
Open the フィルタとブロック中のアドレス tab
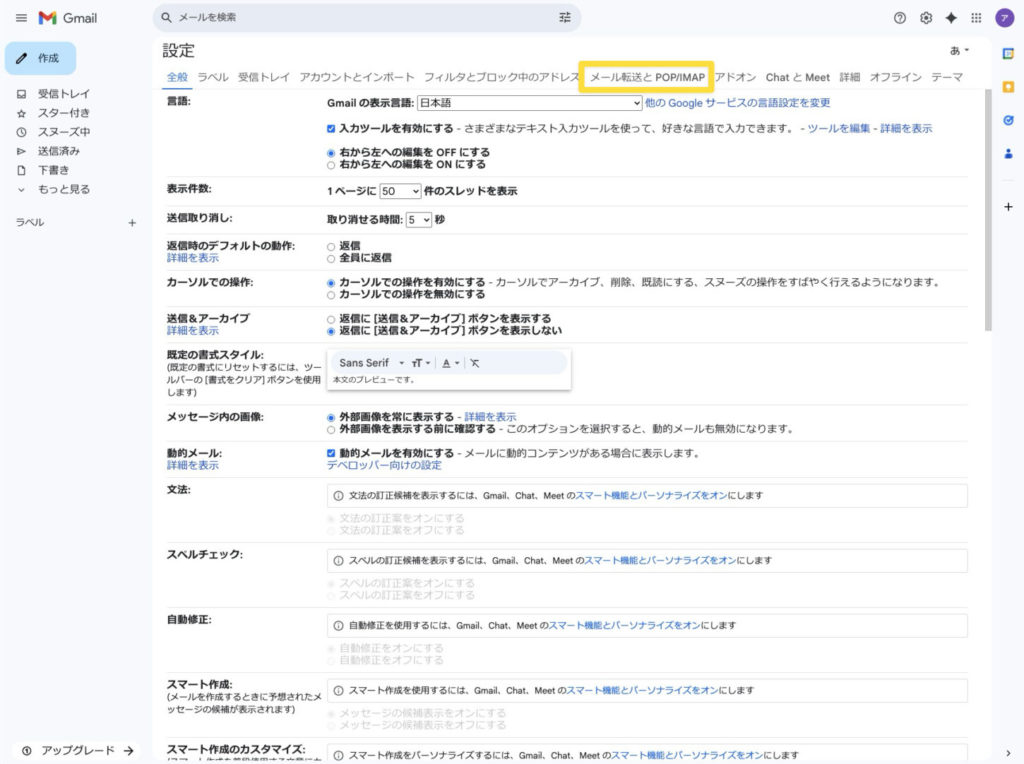point(501,77)
